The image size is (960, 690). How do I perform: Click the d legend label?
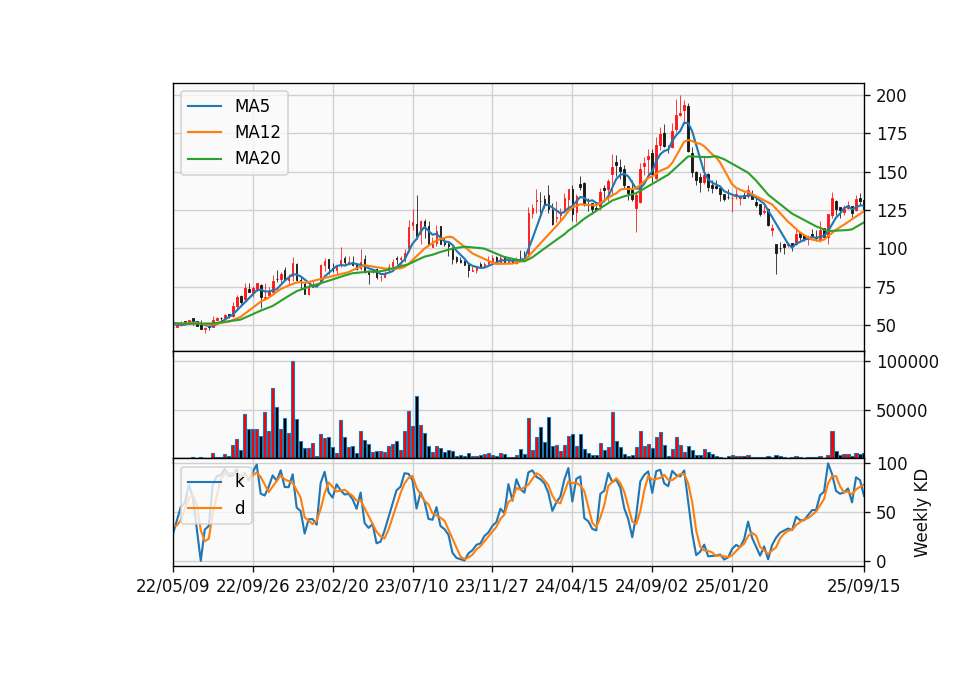coord(239,508)
